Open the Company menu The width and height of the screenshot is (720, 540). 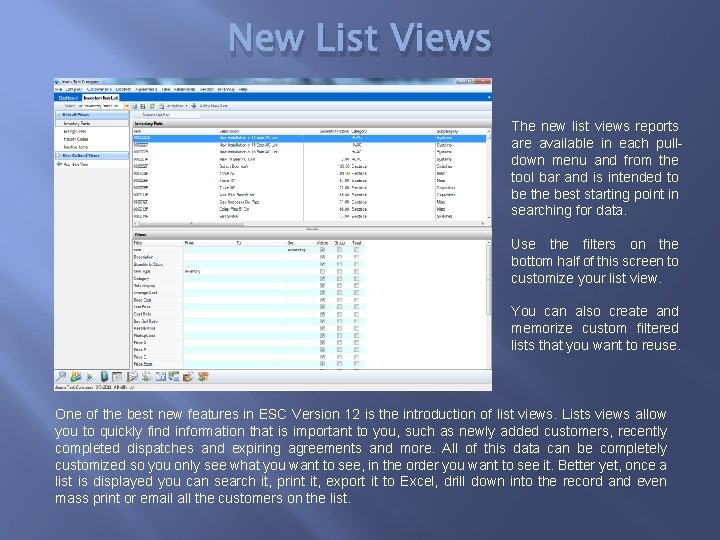pos(74,90)
